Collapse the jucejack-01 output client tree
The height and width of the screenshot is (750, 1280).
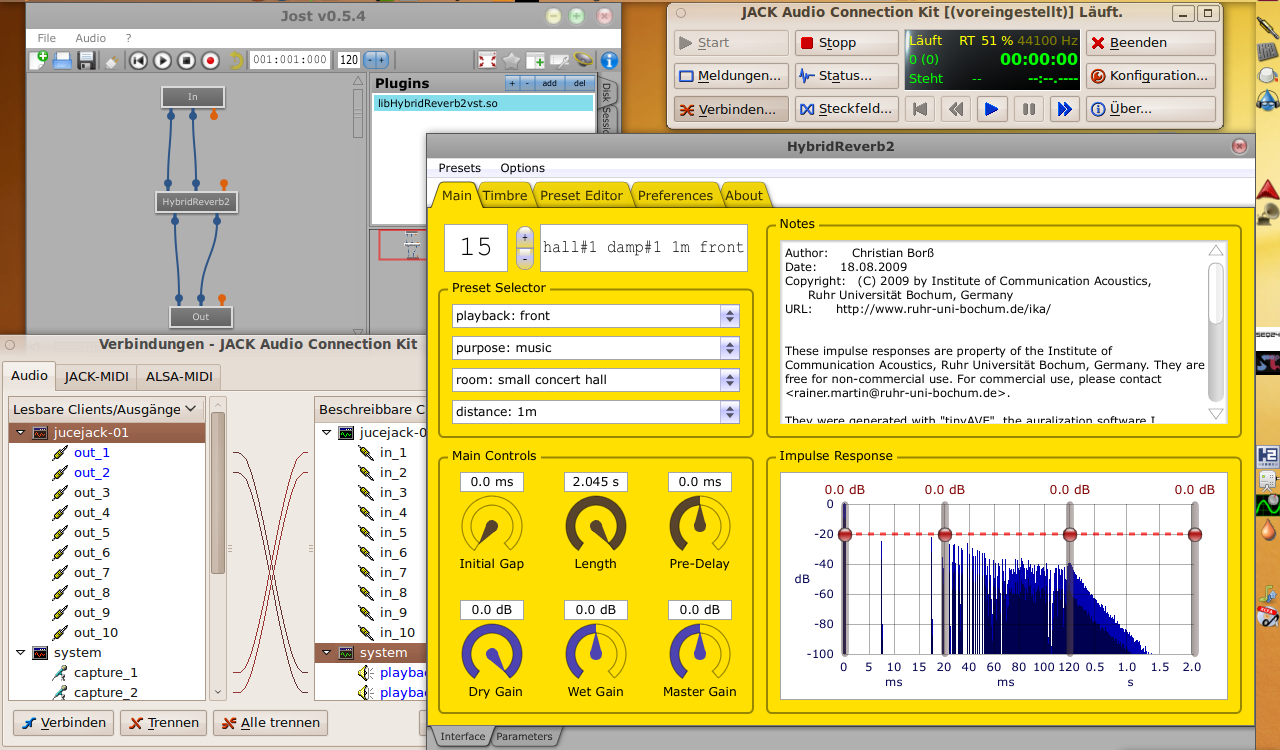pos(21,433)
